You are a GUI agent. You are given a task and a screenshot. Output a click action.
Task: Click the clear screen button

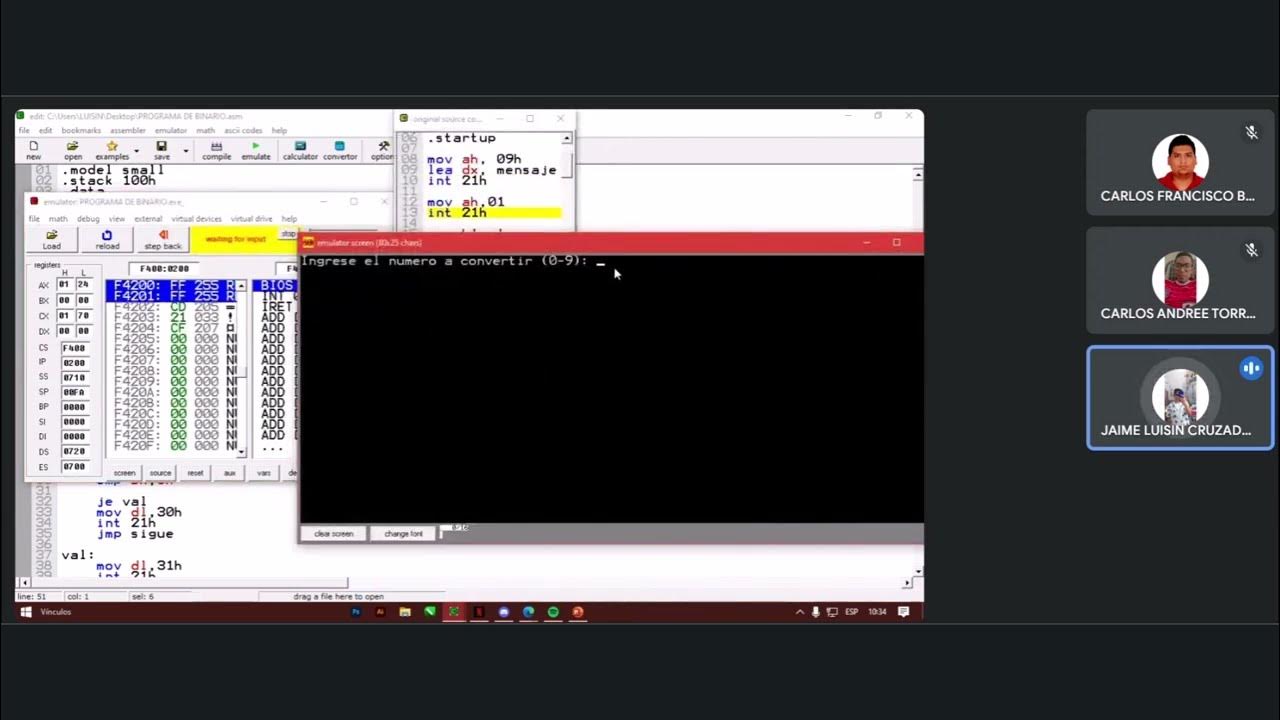coord(333,534)
